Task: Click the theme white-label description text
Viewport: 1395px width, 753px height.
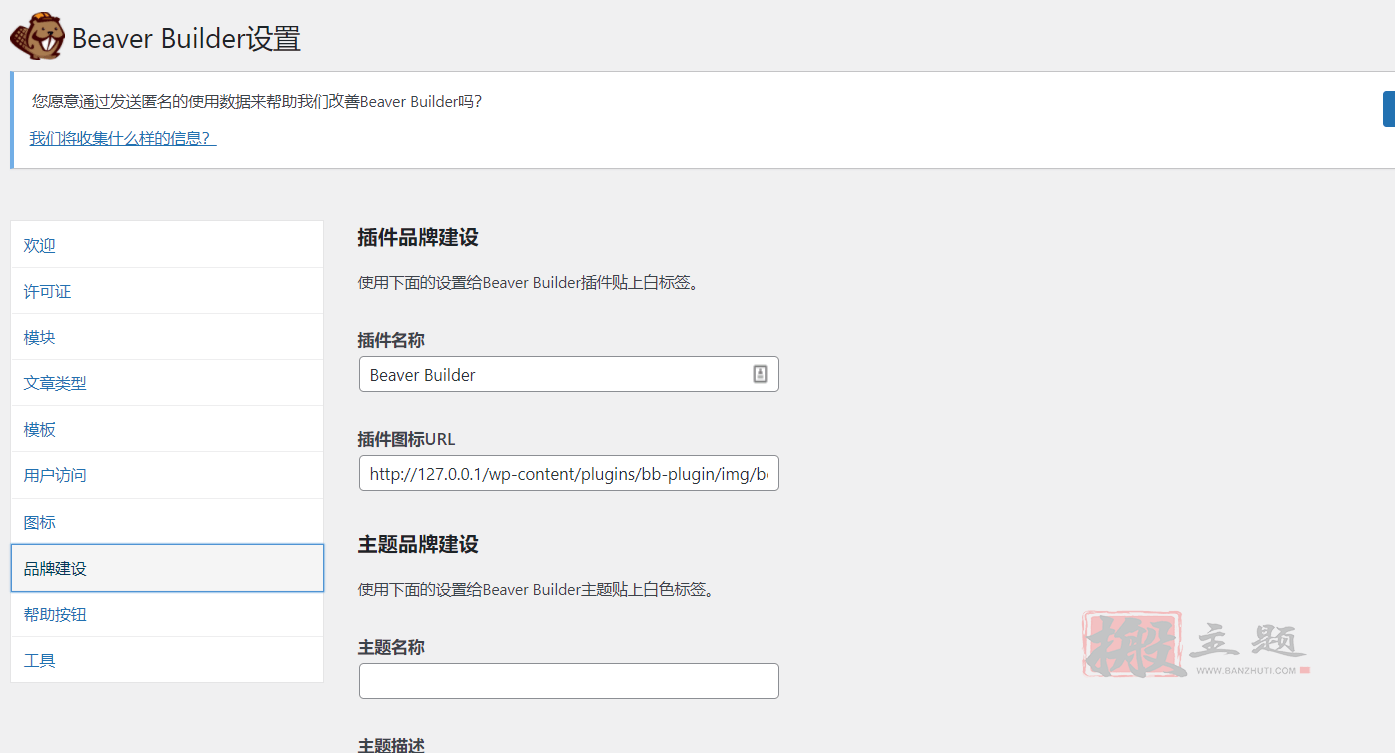Action: (x=535, y=590)
